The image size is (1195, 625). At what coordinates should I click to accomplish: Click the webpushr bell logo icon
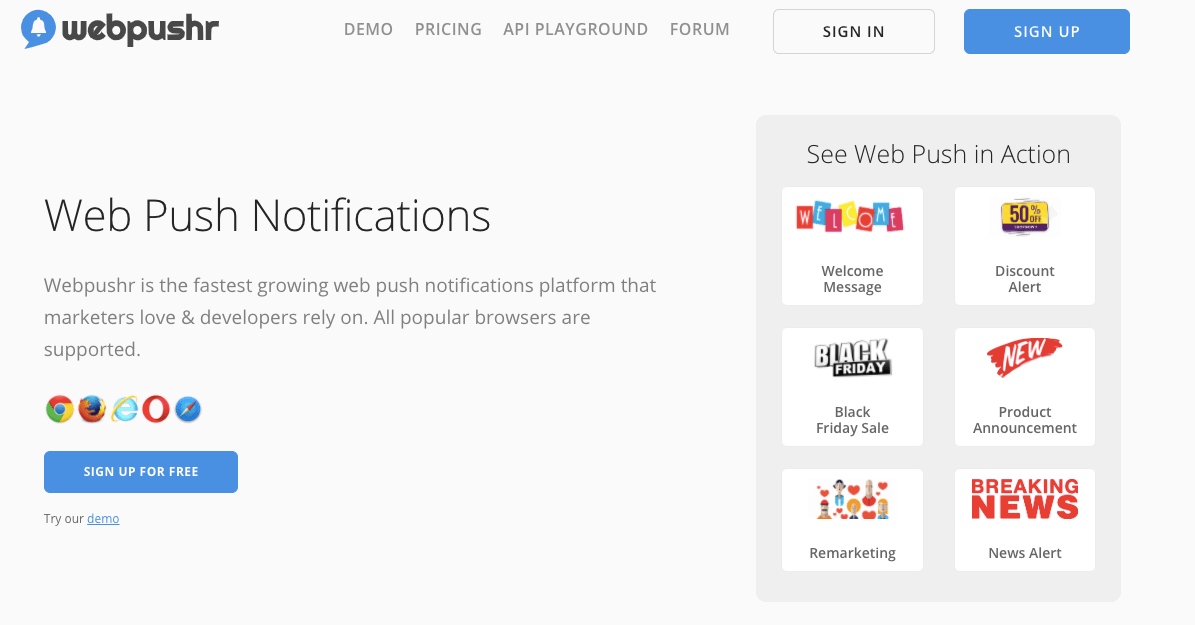pos(38,29)
